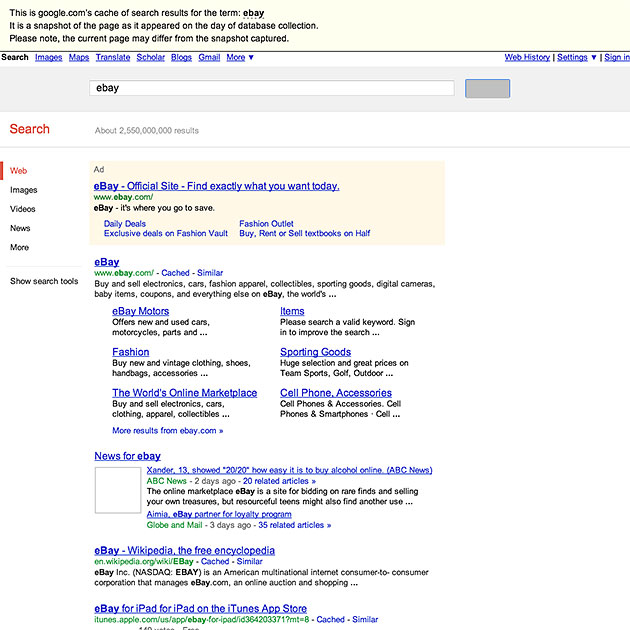The height and width of the screenshot is (630, 630).
Task: Click the 'About 2,550,000,000 results' text
Action: [147, 131]
